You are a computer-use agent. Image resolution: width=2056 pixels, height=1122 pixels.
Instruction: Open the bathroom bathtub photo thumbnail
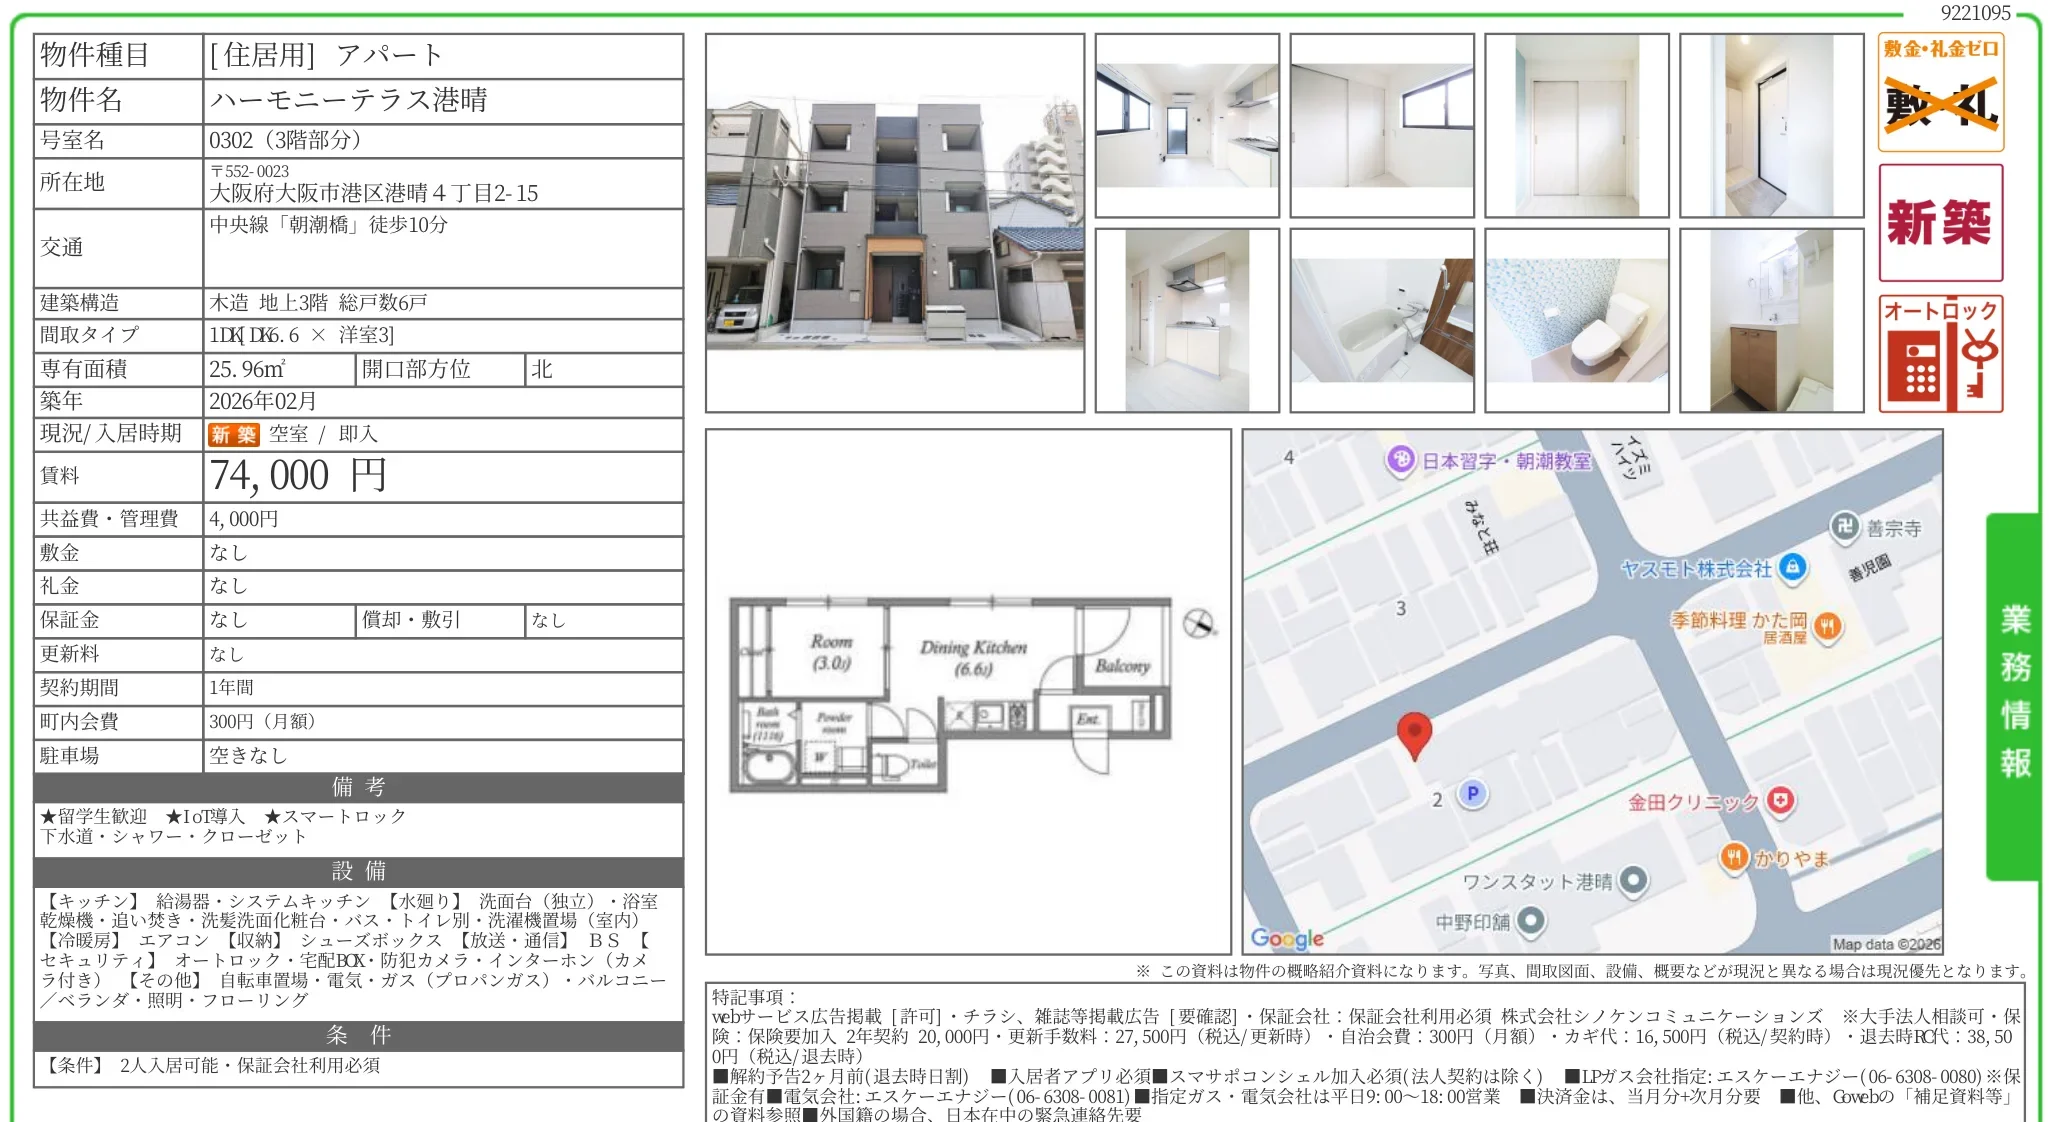pyautogui.click(x=1382, y=320)
